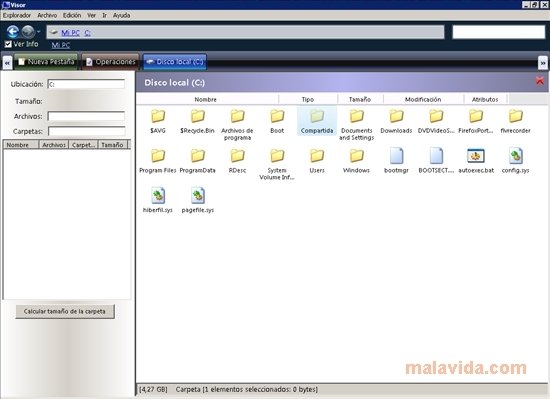This screenshot has width=550, height=399.
Task: Click the C: breadcrumb in address bar
Action: (87, 33)
